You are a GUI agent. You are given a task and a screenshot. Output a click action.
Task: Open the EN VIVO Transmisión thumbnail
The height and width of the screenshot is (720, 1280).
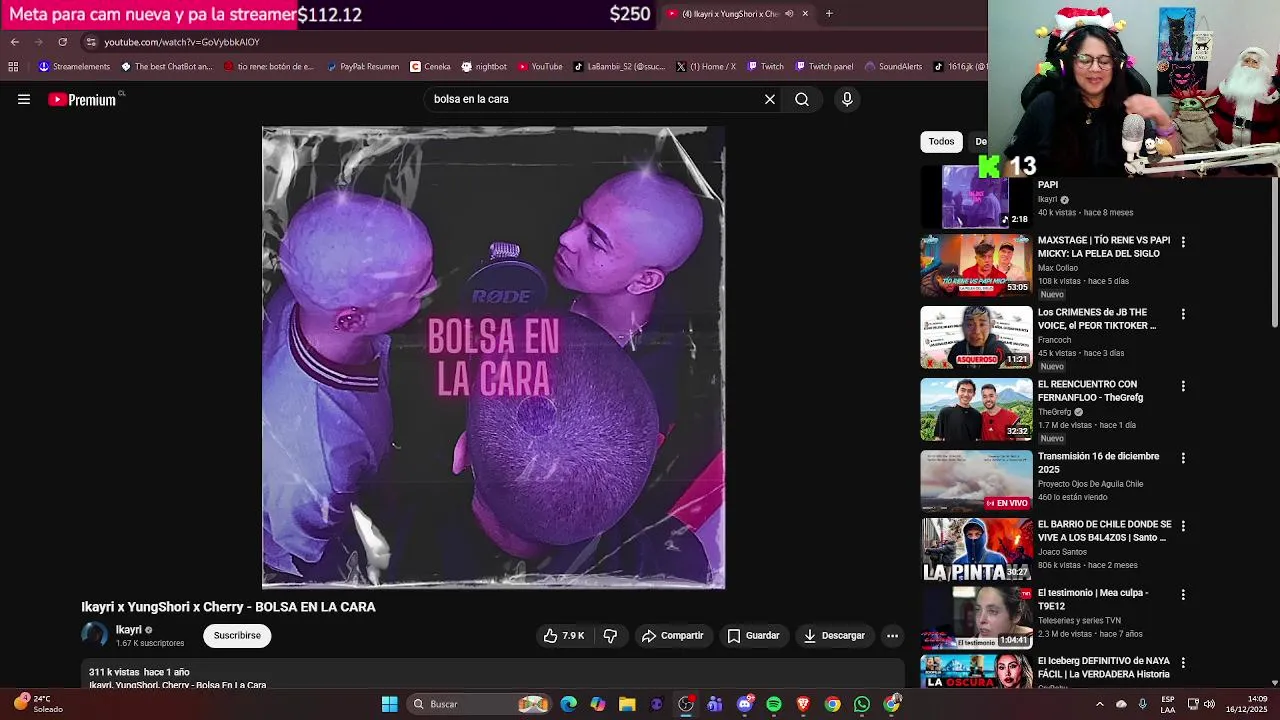click(x=976, y=481)
